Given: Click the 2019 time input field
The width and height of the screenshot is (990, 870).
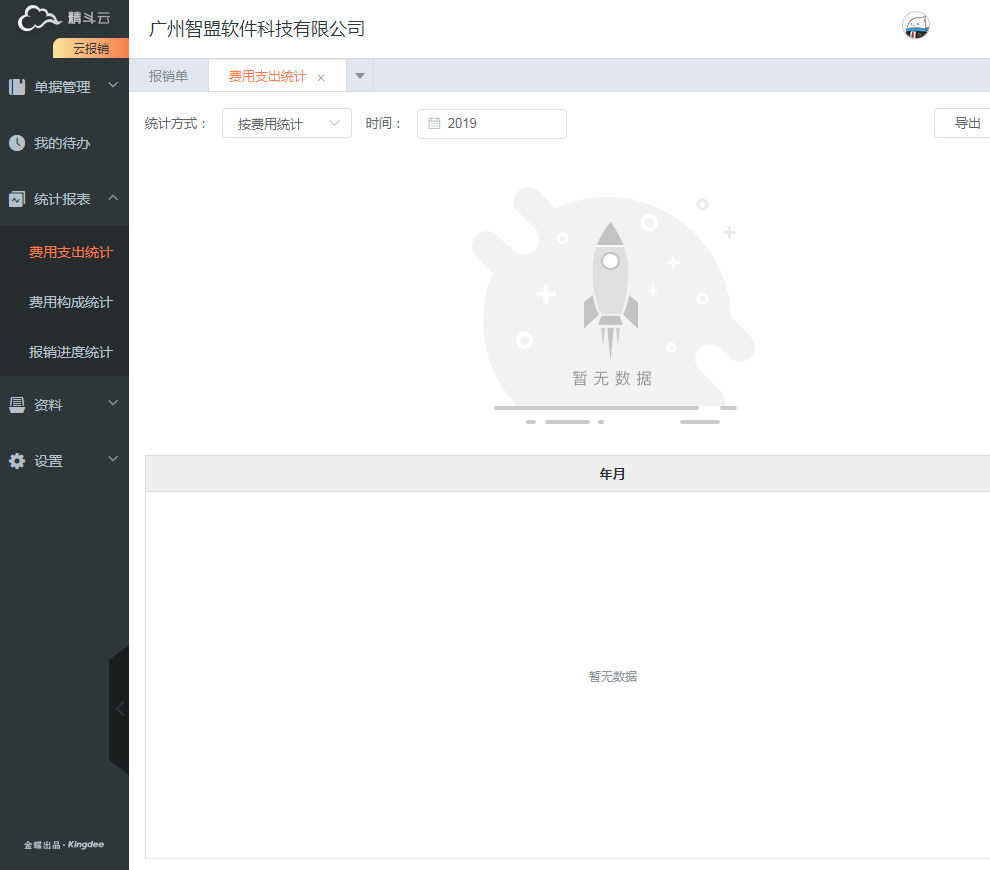Looking at the screenshot, I should coord(492,124).
